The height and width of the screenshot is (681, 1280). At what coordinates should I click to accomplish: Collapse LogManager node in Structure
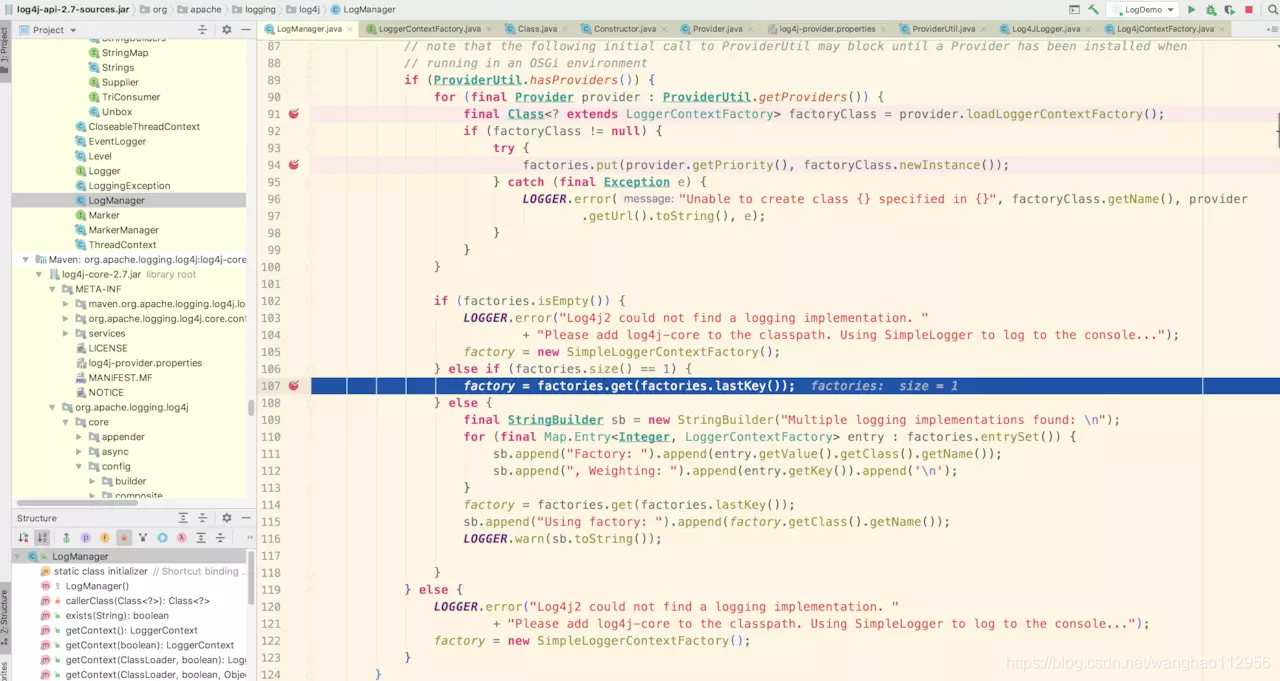[x=19, y=556]
